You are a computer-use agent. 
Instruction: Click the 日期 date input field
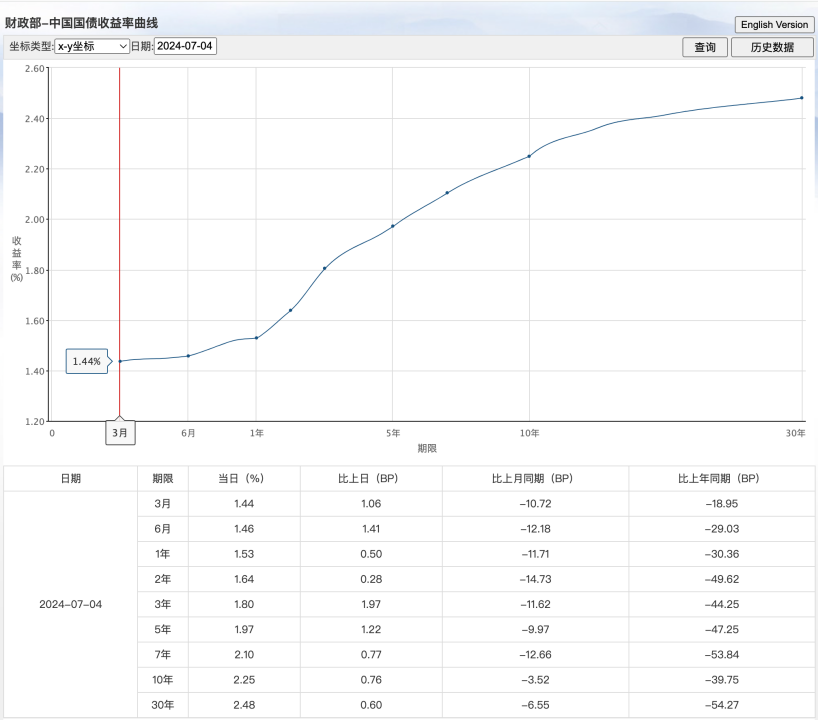[x=185, y=46]
